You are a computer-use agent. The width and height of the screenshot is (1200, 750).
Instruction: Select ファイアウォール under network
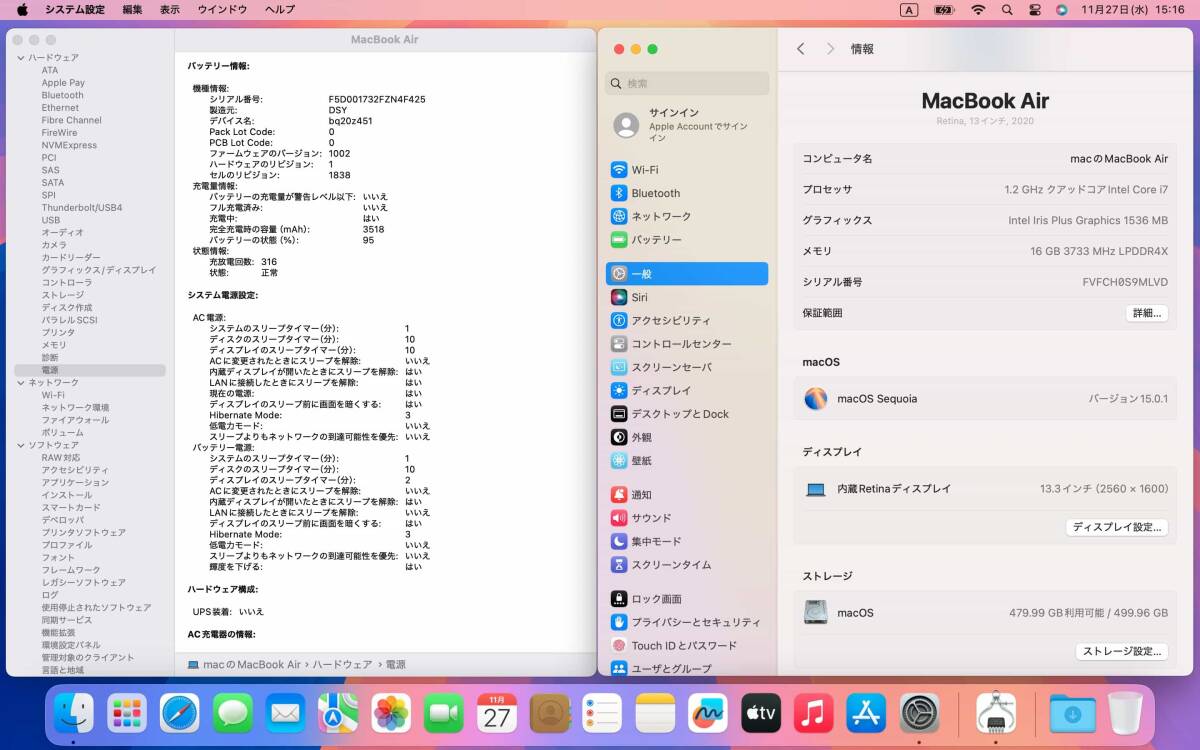(x=75, y=420)
